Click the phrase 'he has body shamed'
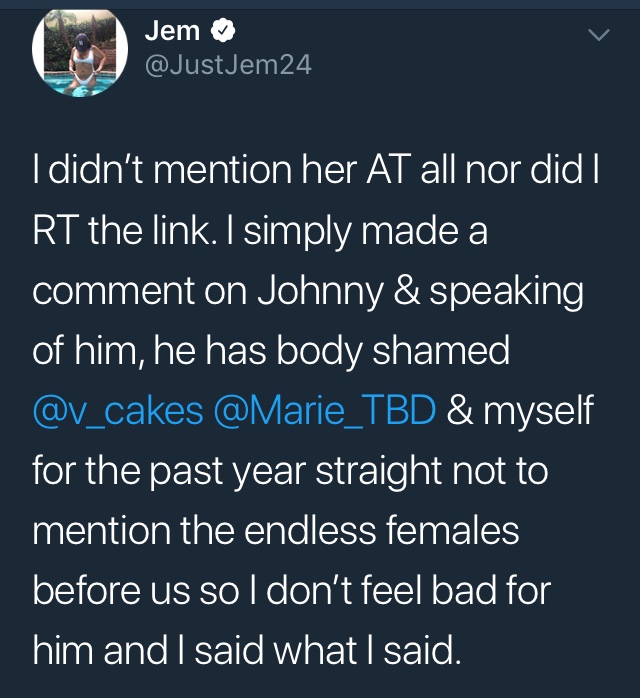Image resolution: width=640 pixels, height=698 pixels. click(x=332, y=350)
